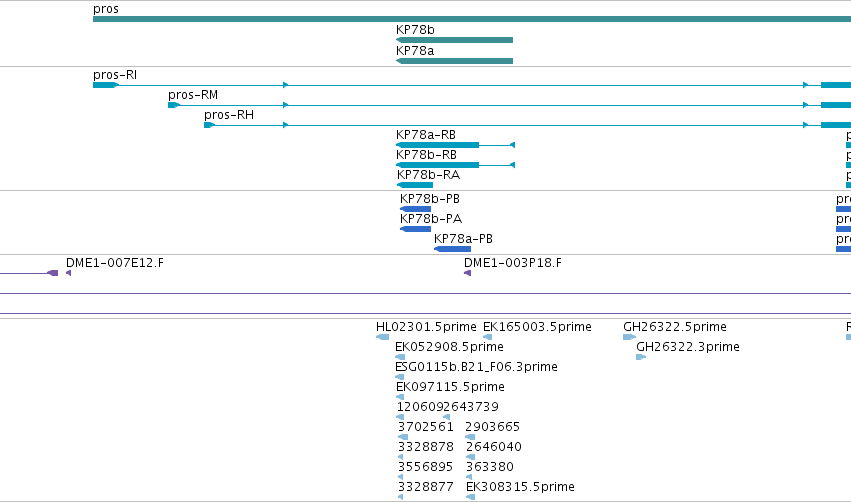851x502 pixels.
Task: Click the KP78b-RB transcript glyph
Action: coord(455,165)
